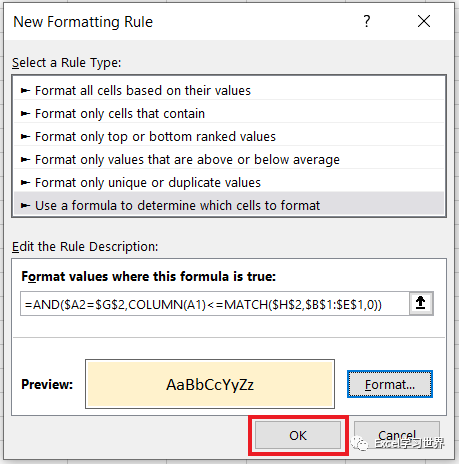Viewport: 459px width, 464px height.
Task: Click the arrow bullet beside unique or duplicate
Action: [25, 183]
